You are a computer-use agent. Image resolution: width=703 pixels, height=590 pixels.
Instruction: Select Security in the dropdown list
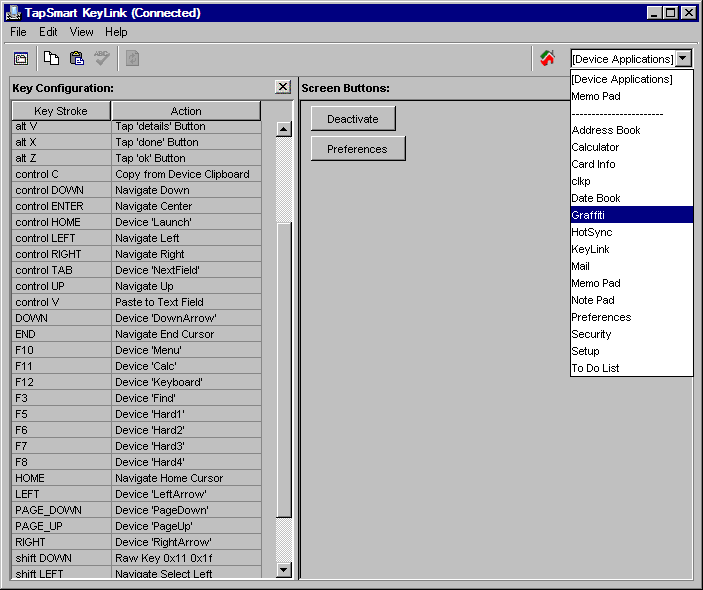(632, 334)
